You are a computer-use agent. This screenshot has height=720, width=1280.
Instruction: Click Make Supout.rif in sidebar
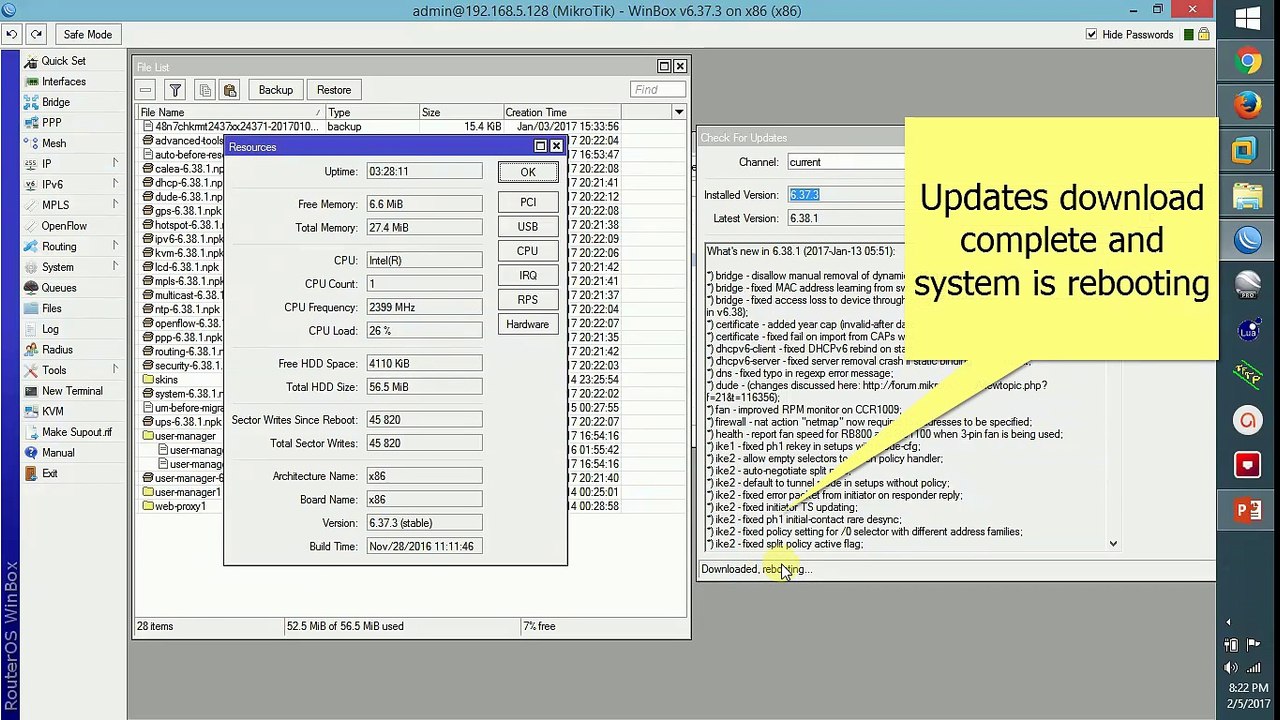pos(77,432)
